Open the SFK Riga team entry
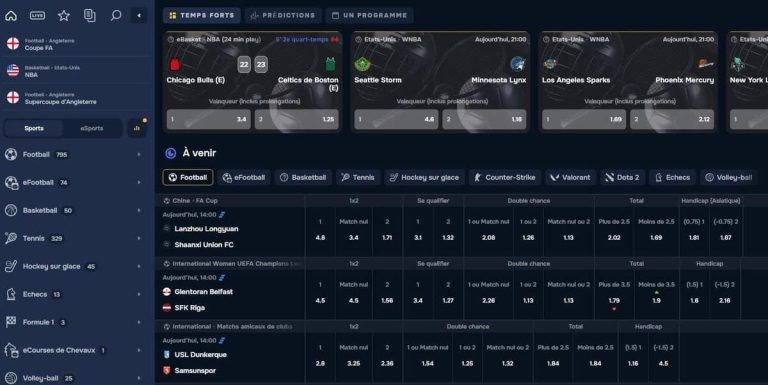The height and width of the screenshot is (385, 768). click(190, 308)
